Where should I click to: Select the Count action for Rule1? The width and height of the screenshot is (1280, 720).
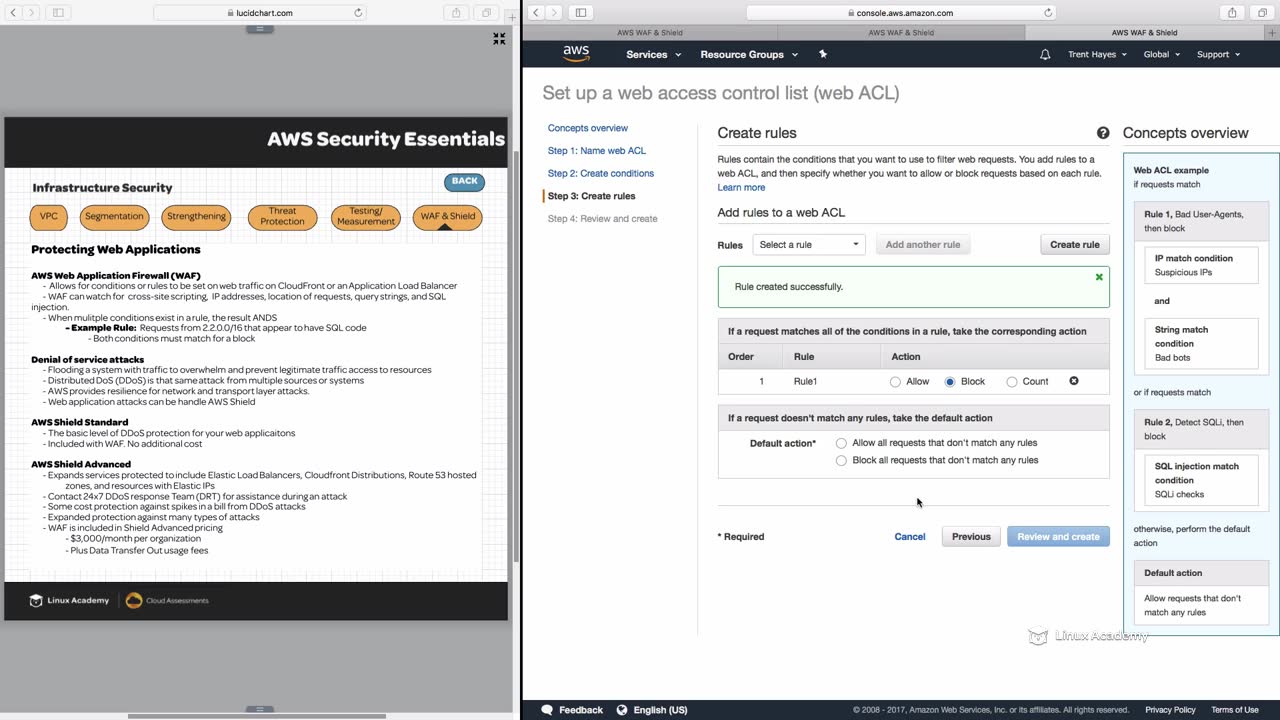tap(1012, 382)
